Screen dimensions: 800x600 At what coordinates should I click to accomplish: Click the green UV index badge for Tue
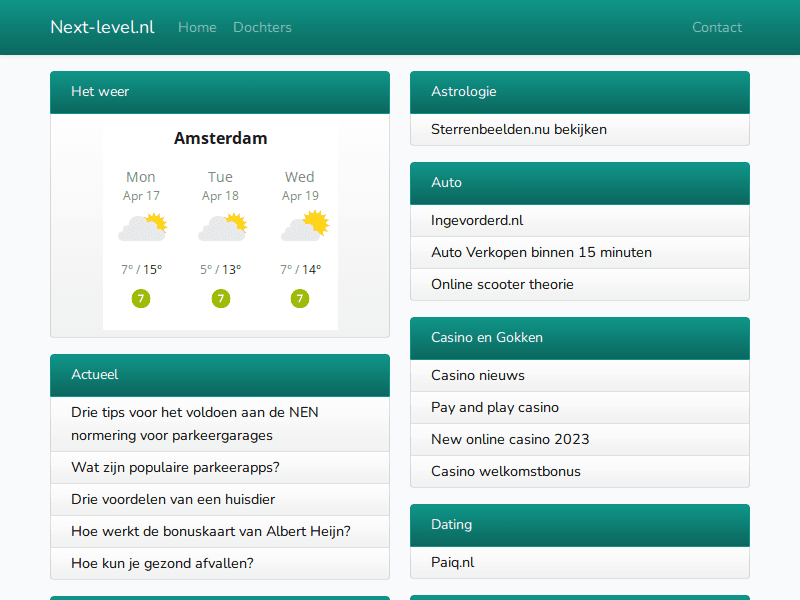pos(221,298)
